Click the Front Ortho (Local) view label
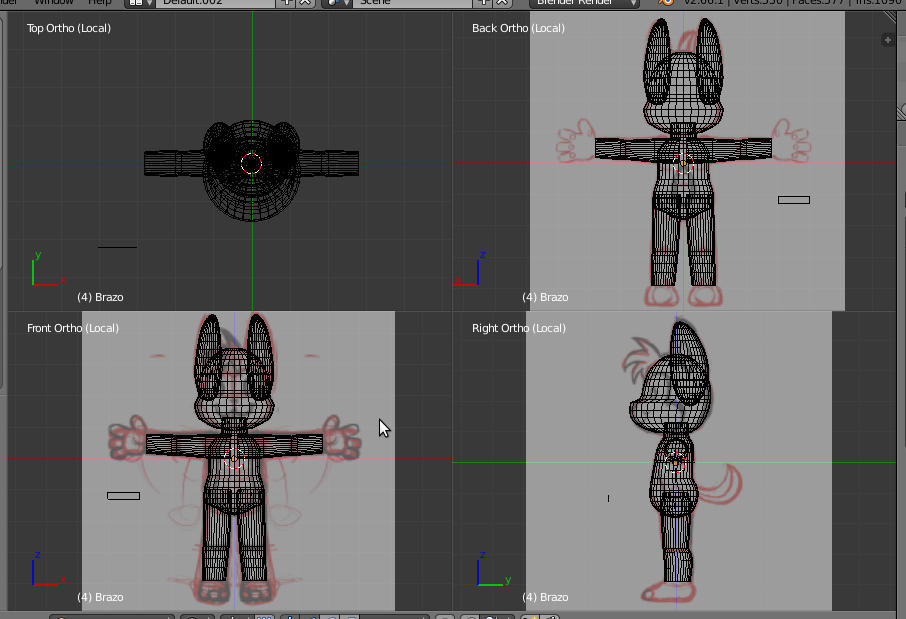 pos(73,328)
